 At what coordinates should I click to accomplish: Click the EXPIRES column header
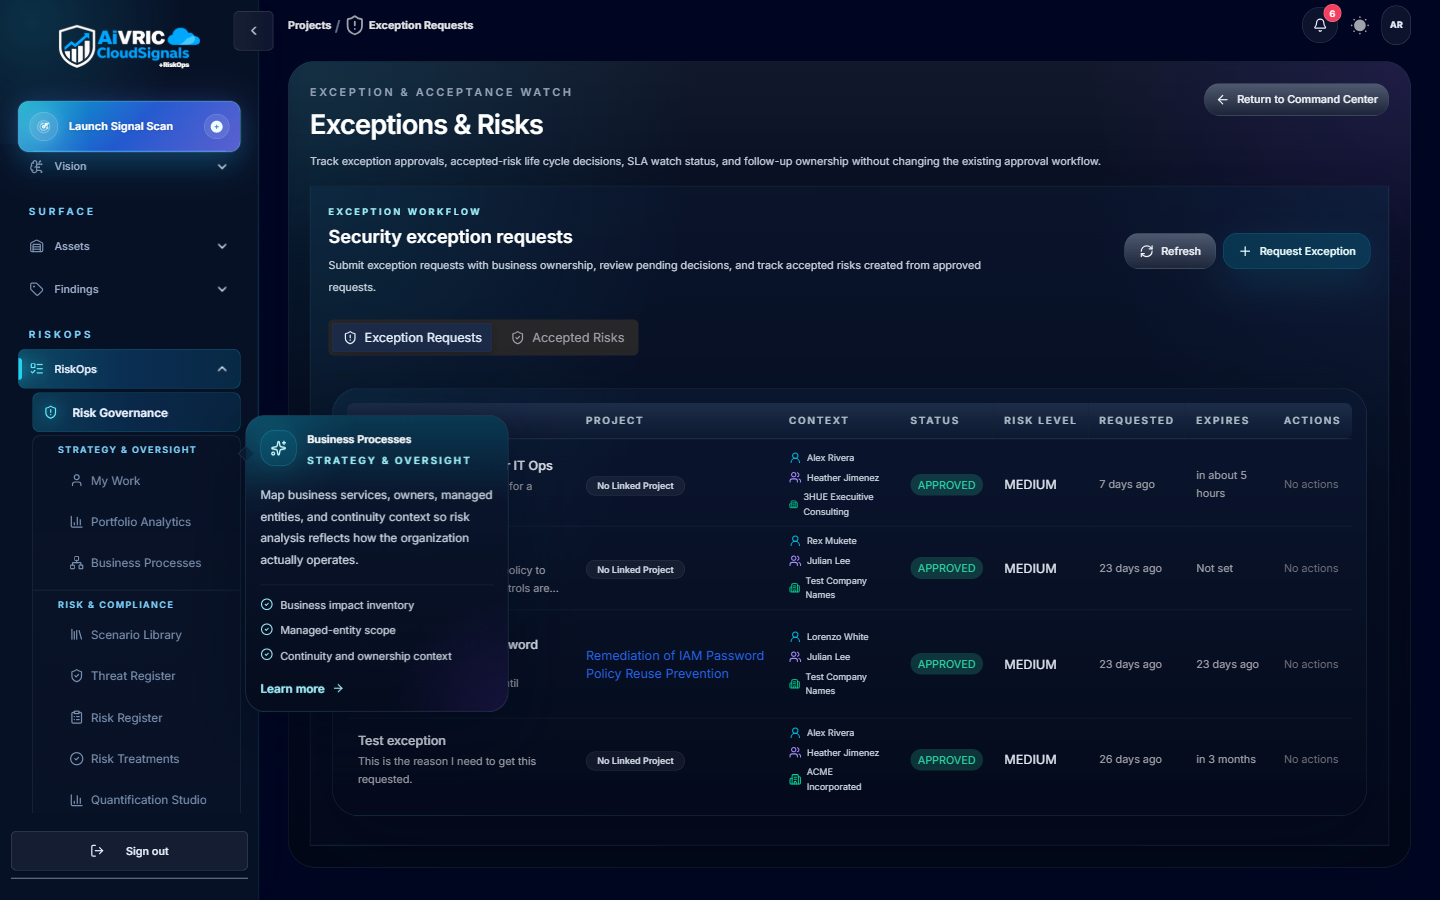coord(1222,421)
